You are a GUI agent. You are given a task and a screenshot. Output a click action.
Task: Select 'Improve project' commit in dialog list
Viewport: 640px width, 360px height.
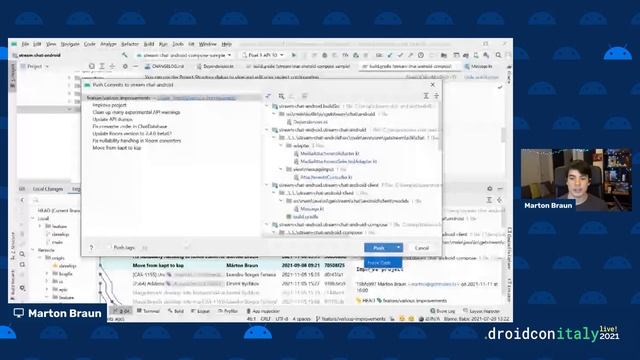[x=109, y=105]
